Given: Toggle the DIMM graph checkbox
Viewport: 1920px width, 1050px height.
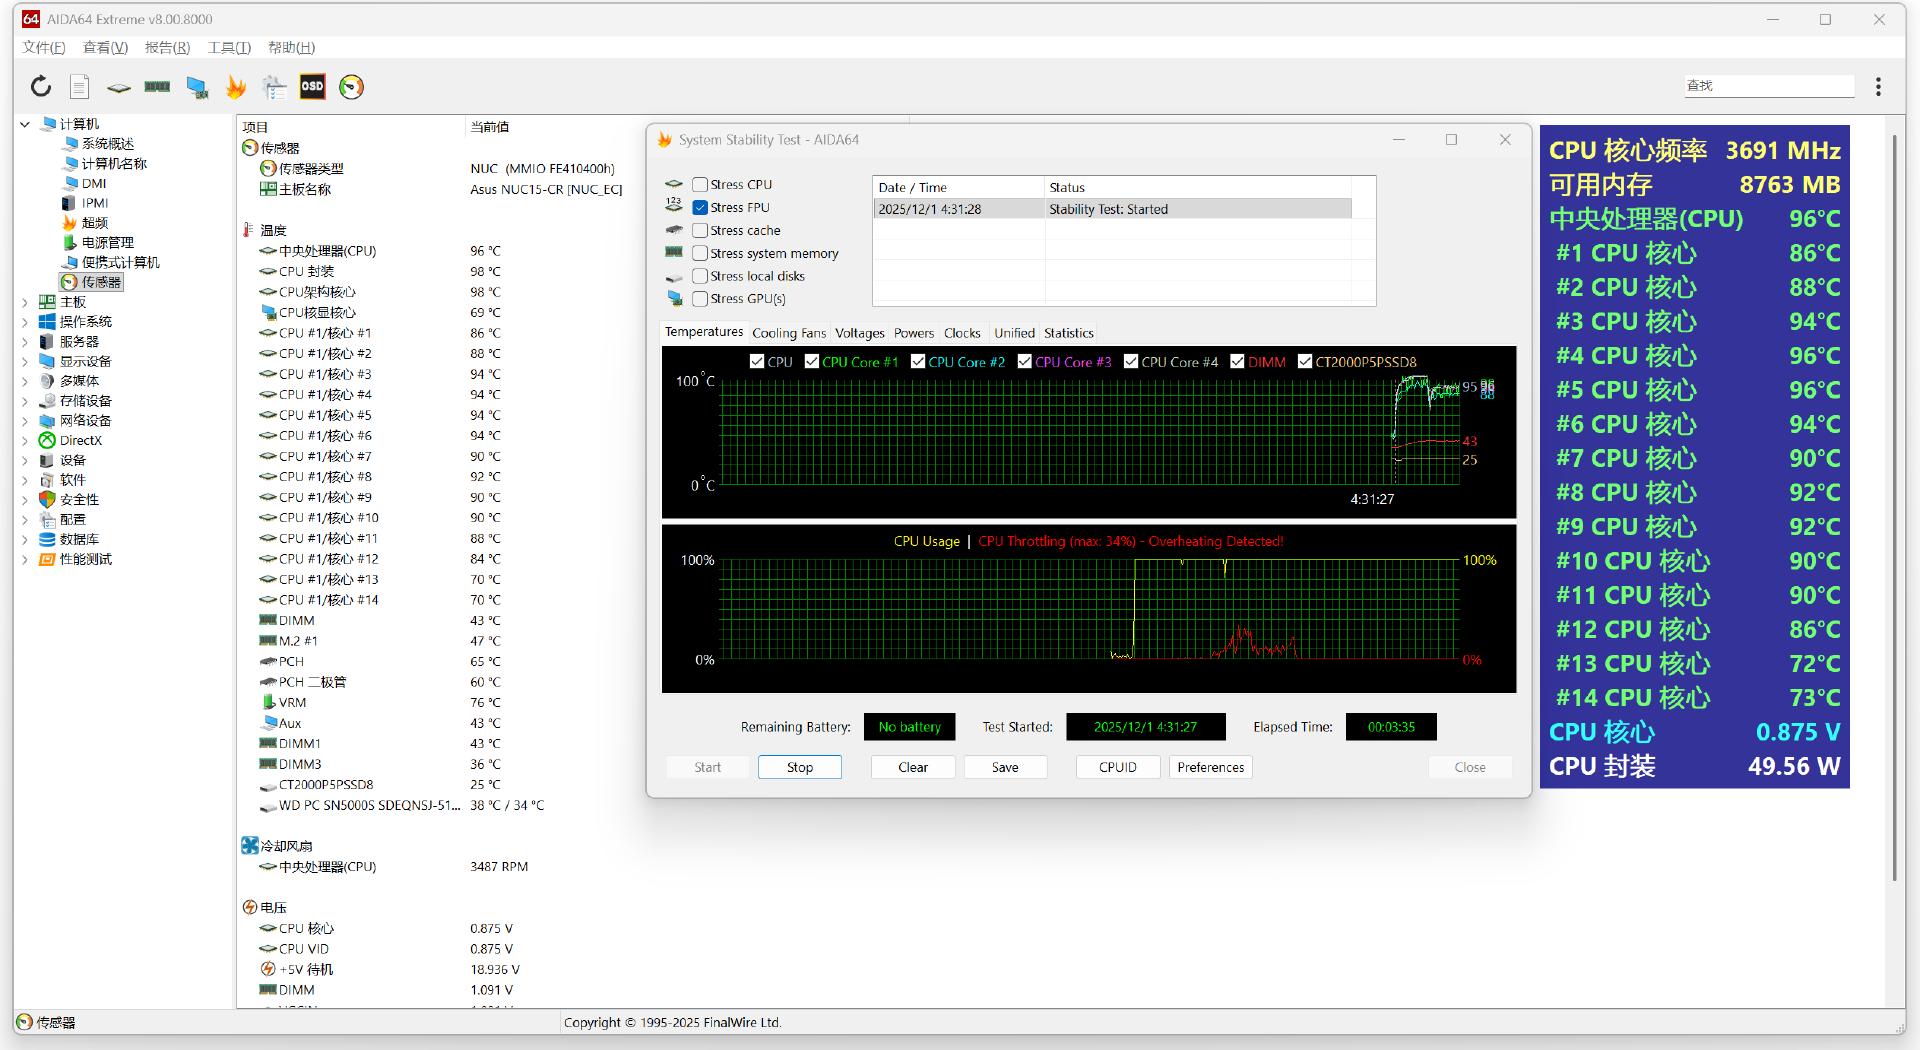Looking at the screenshot, I should (1237, 362).
